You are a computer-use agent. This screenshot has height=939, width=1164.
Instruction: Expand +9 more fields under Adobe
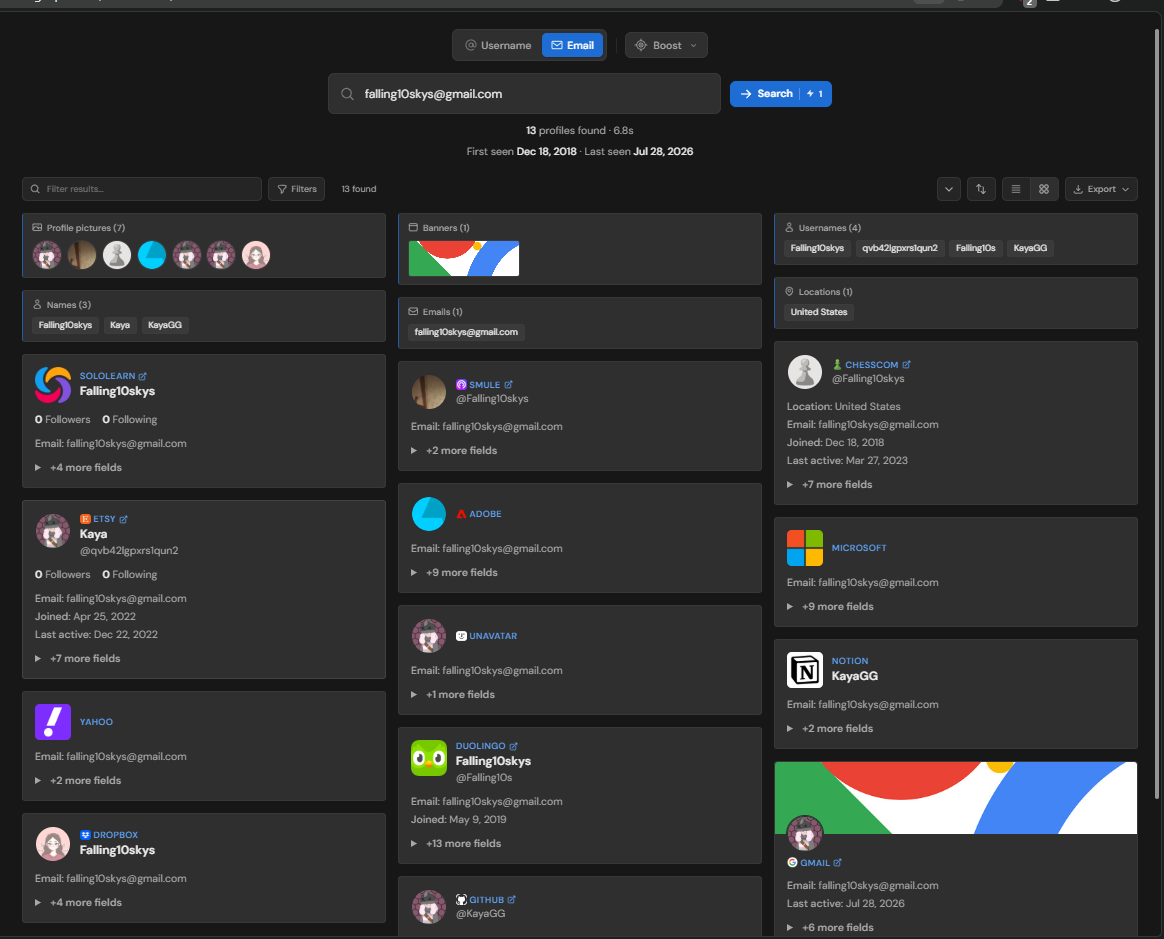[462, 572]
